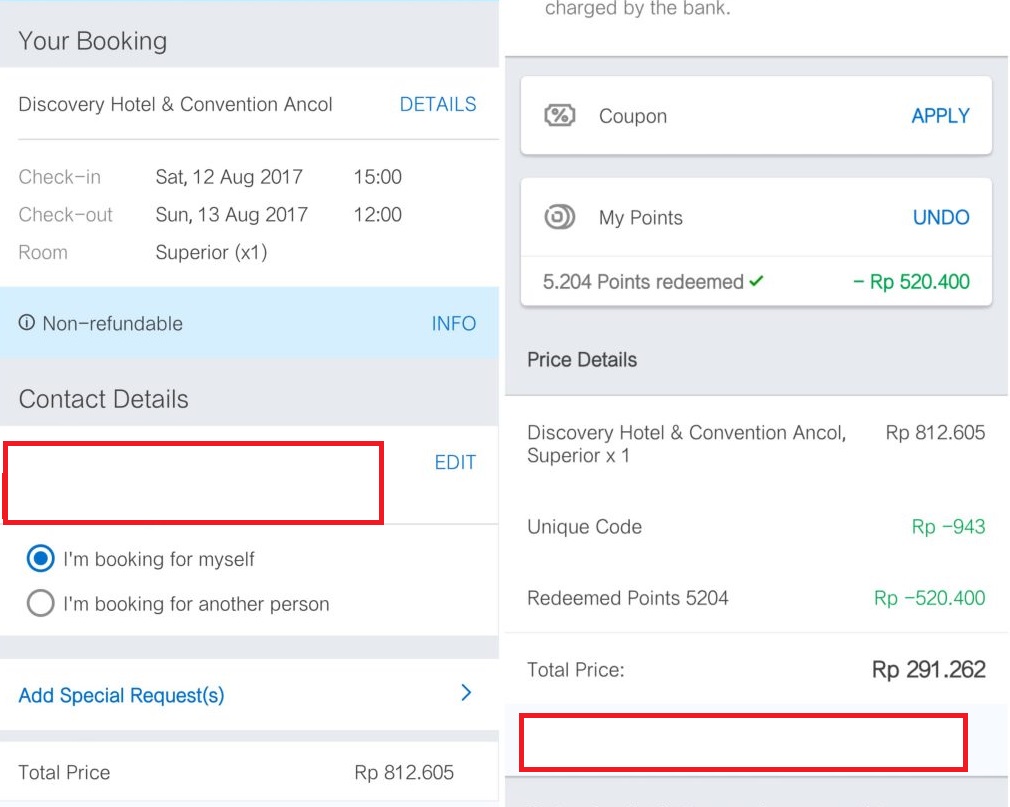Click the coupon percent ticket icon

click(559, 115)
